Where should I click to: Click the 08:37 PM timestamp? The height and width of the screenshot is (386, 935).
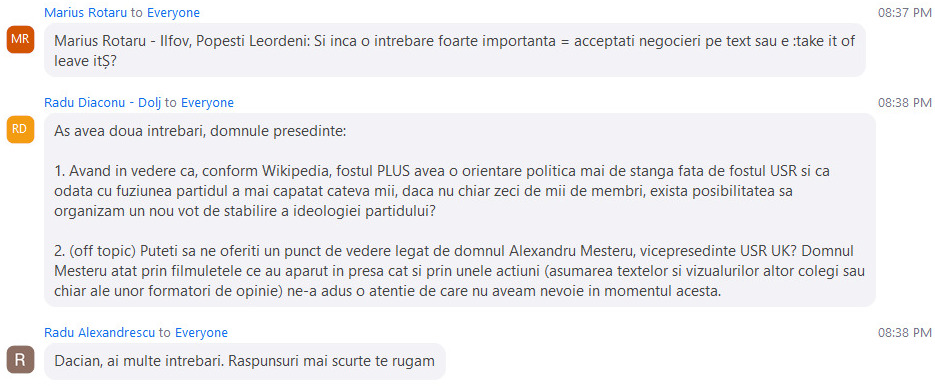click(905, 13)
